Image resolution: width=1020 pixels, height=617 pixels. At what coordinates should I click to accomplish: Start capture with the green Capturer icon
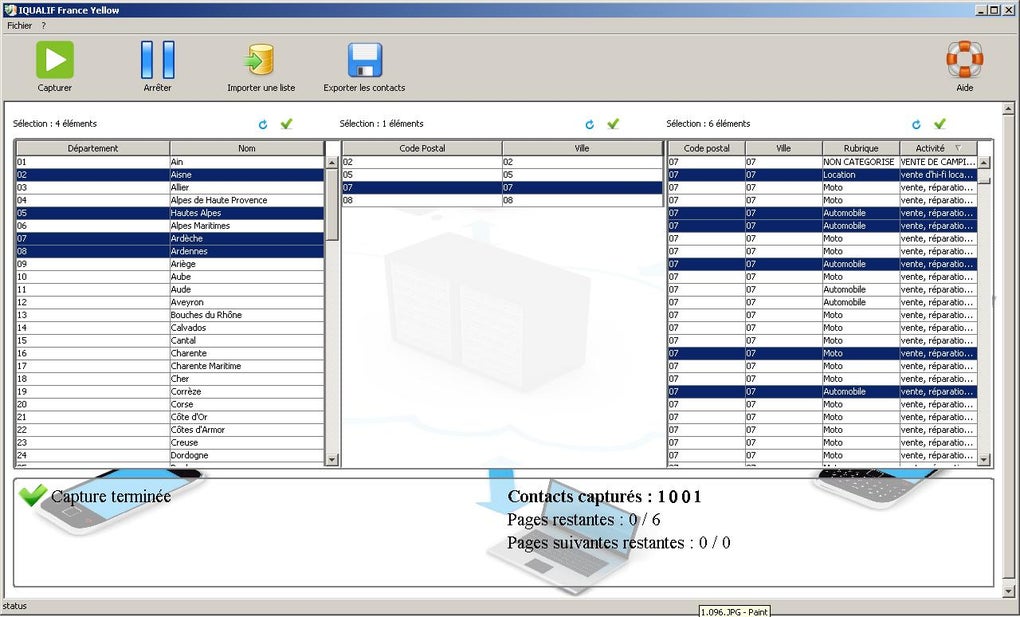[x=55, y=60]
